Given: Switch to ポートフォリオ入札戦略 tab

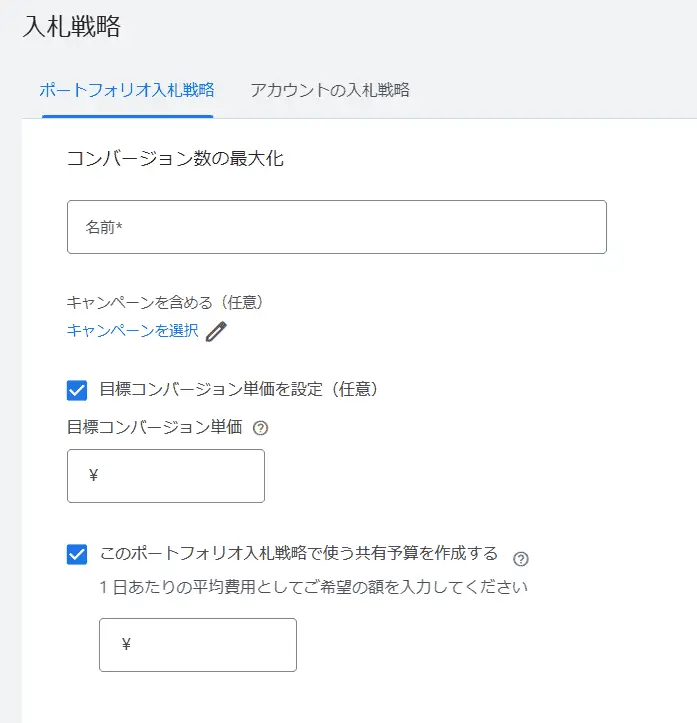Looking at the screenshot, I should click(127, 90).
